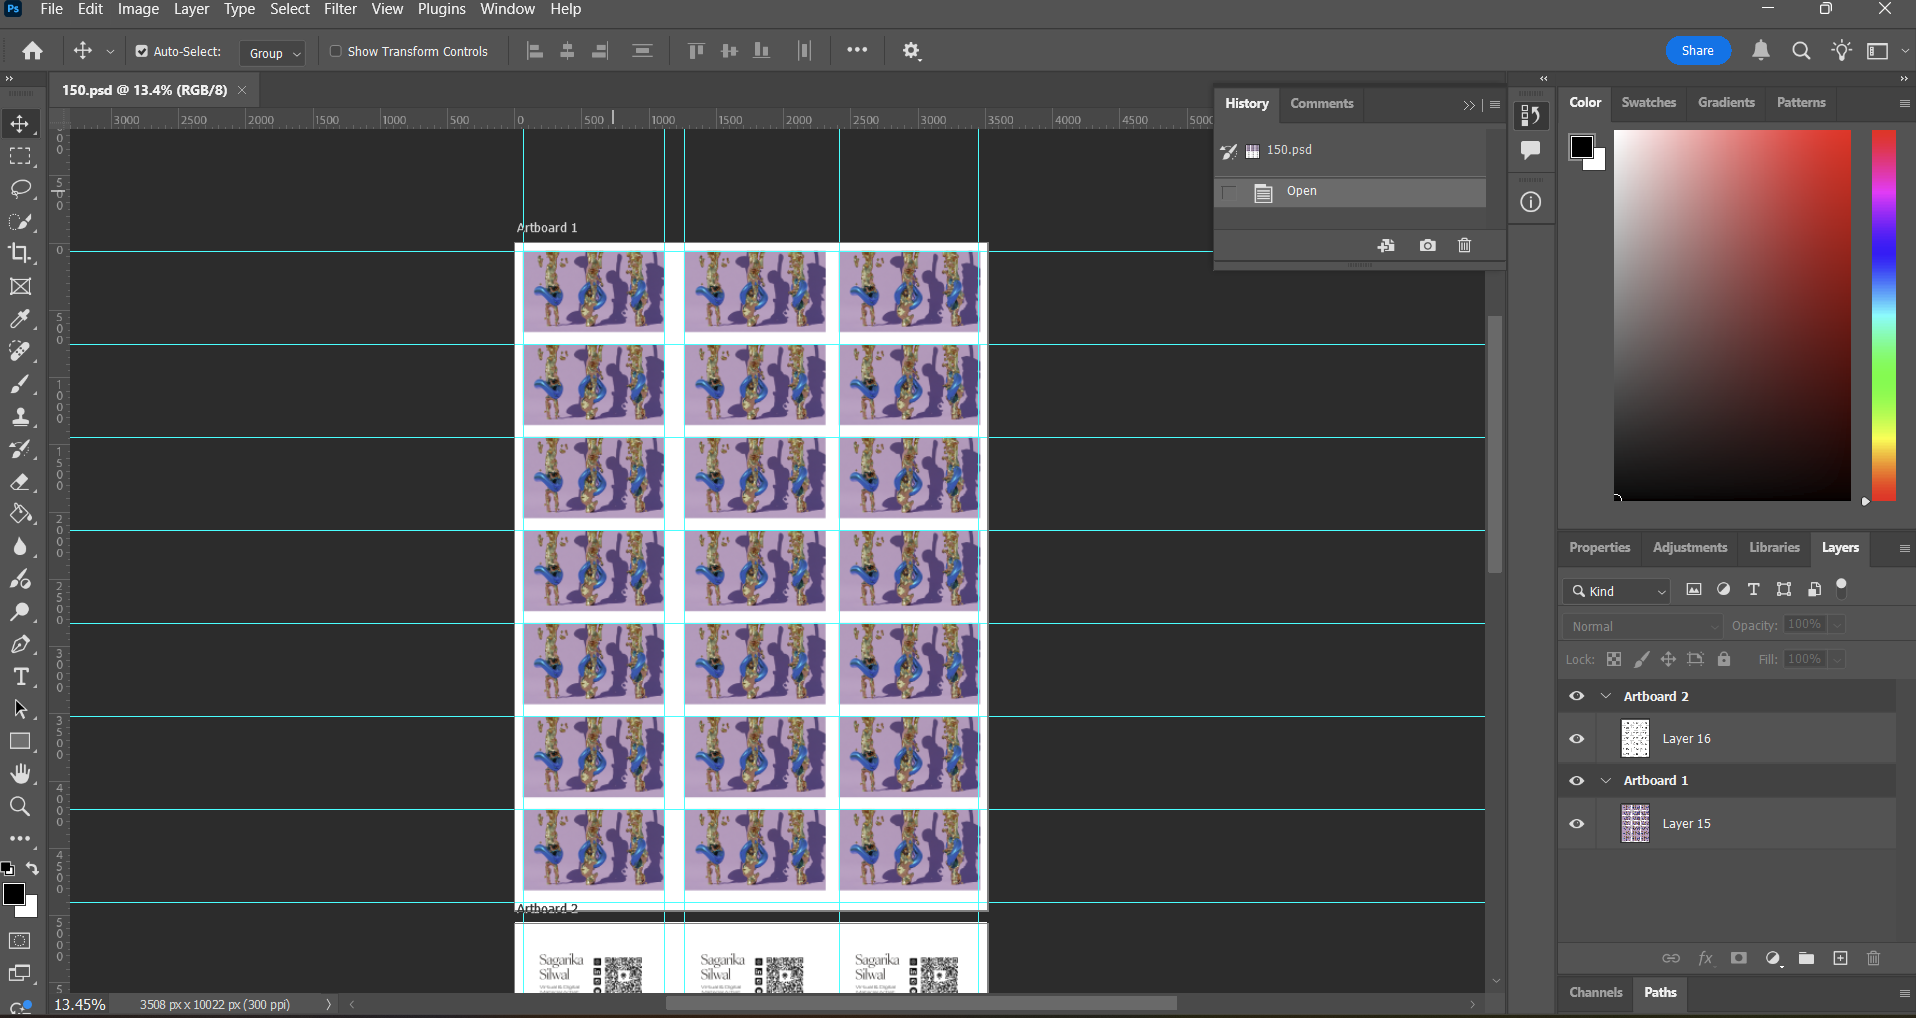Image resolution: width=1916 pixels, height=1018 pixels.
Task: Create a new group folder icon
Action: tap(1806, 958)
